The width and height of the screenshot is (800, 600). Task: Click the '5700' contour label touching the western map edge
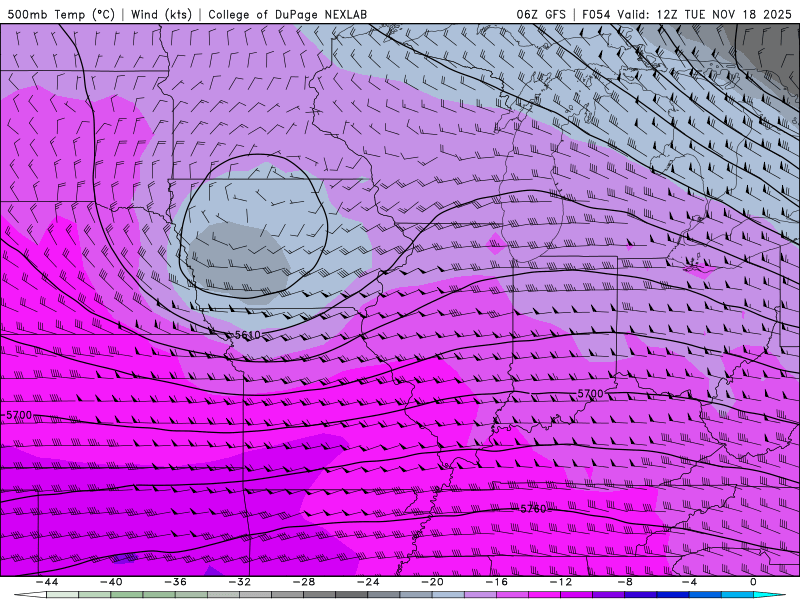point(18,415)
